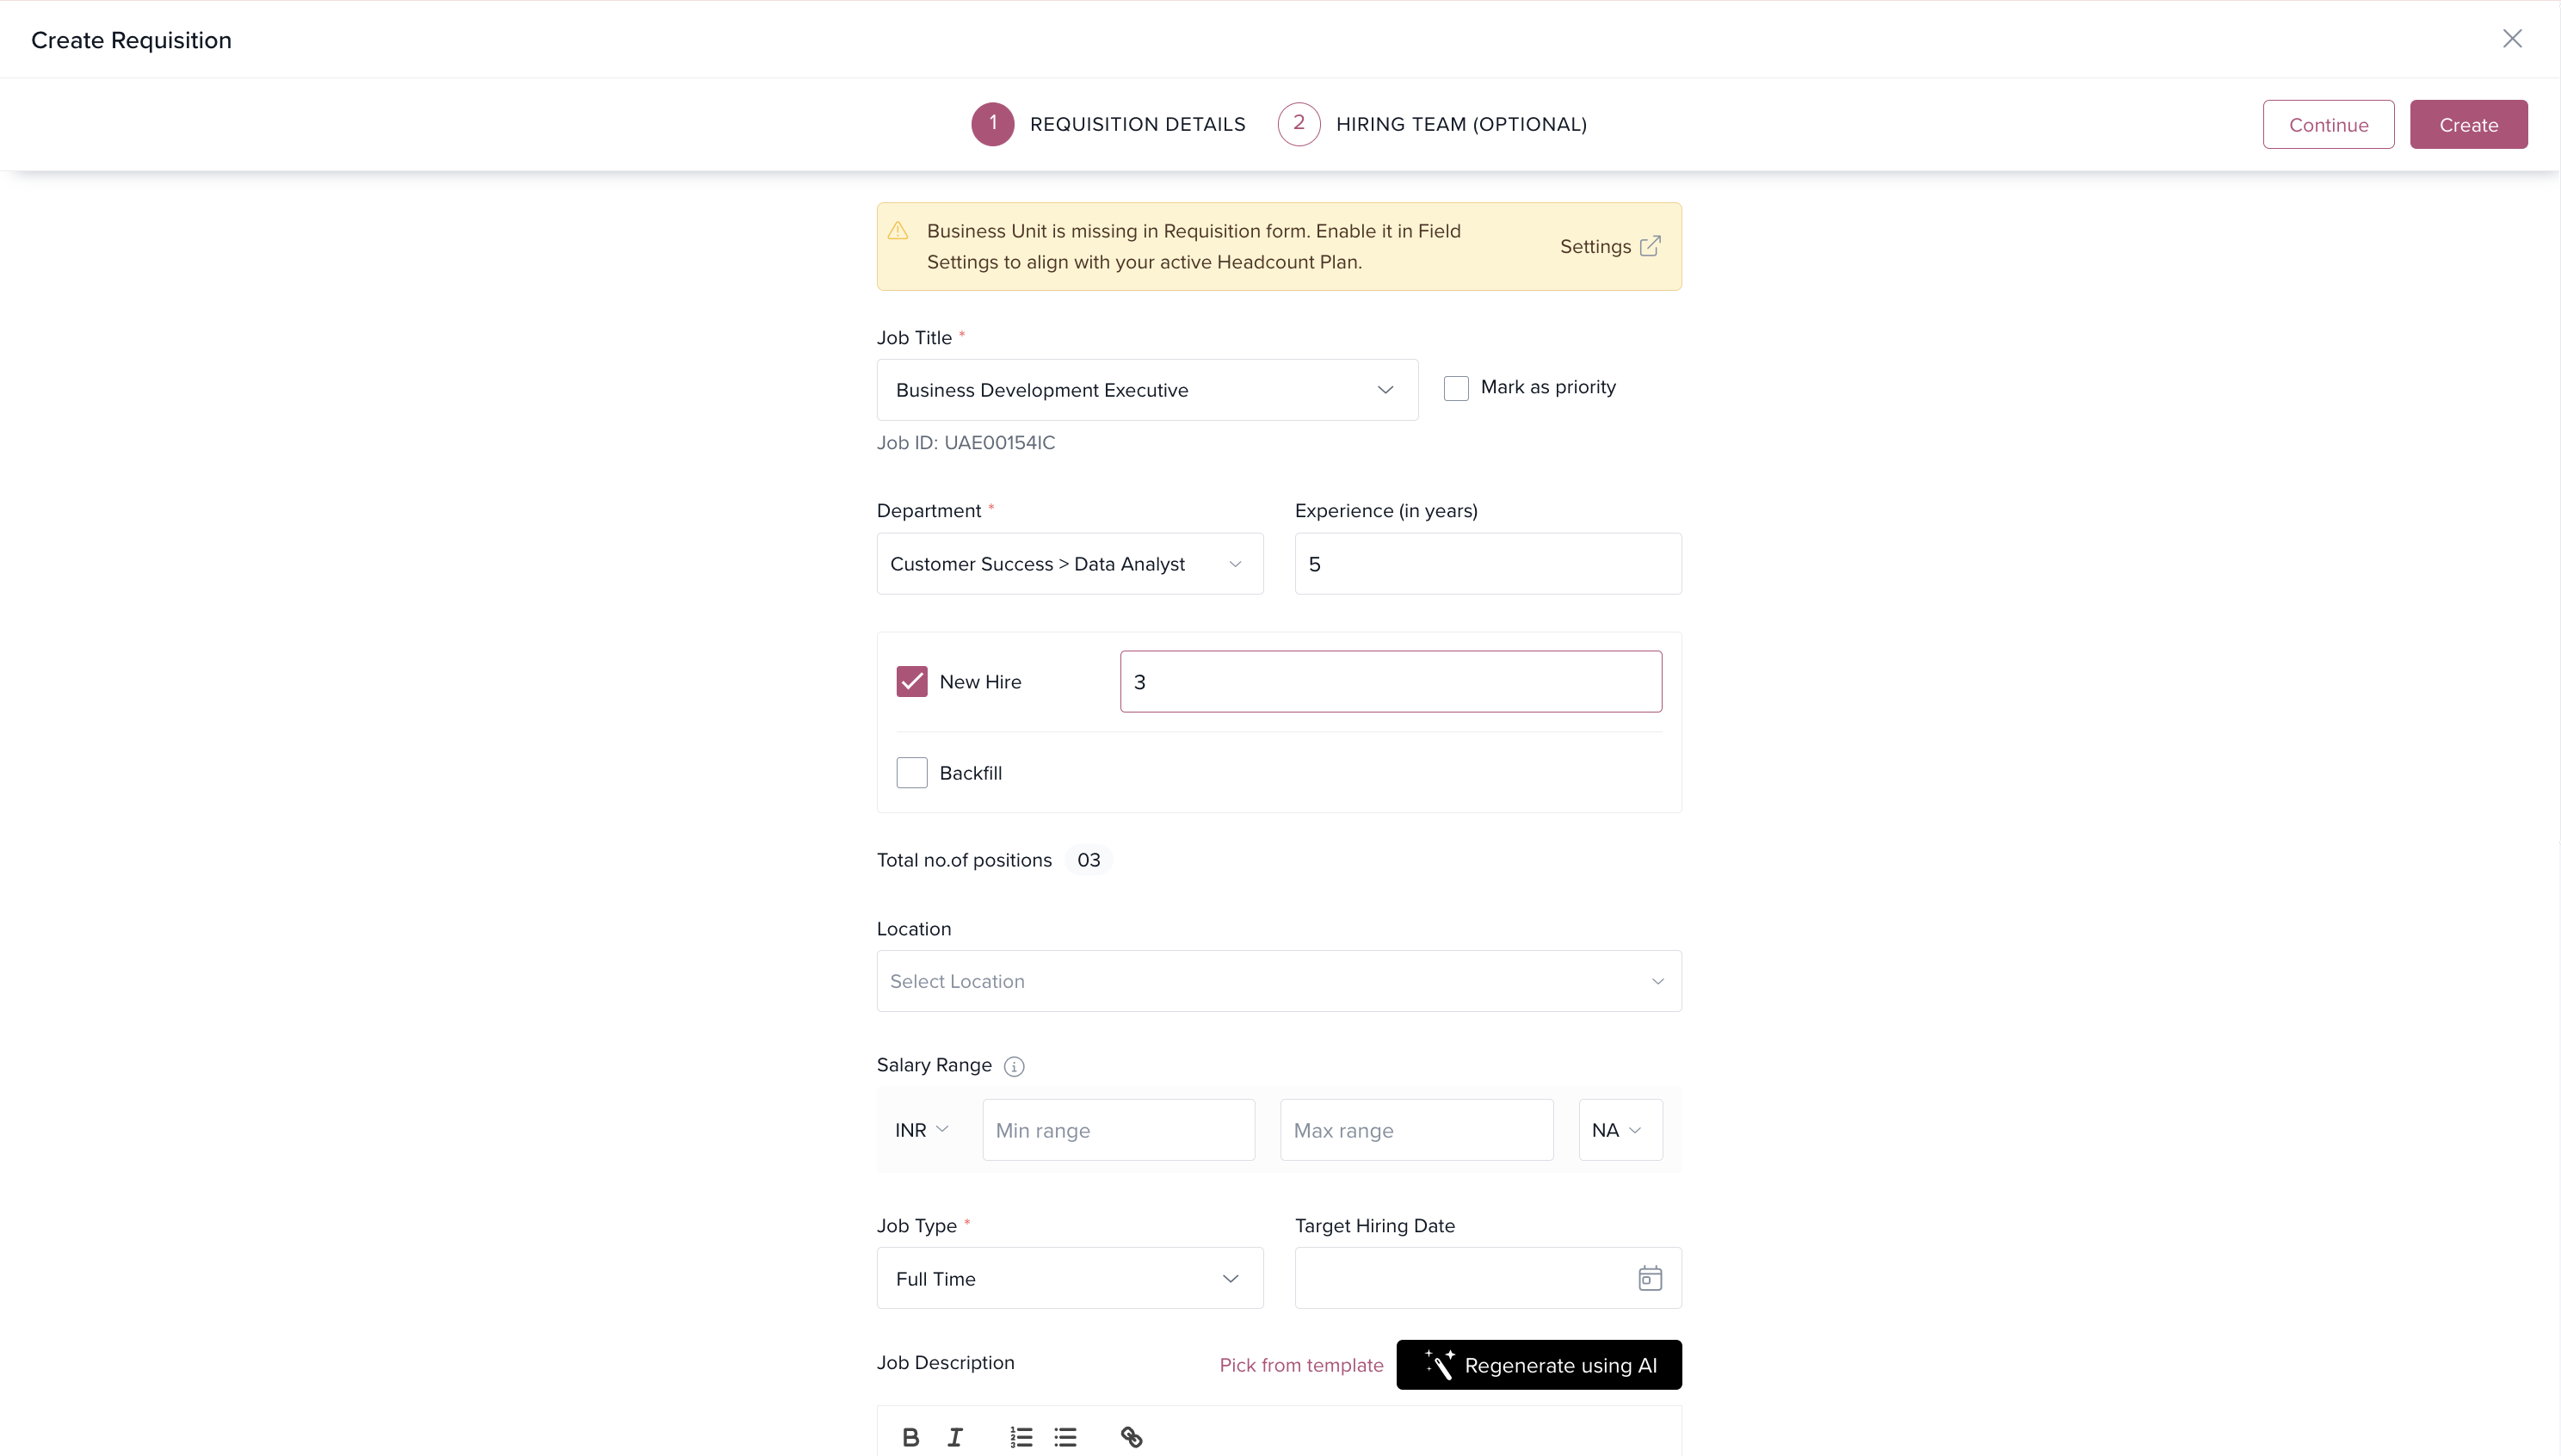Click the Min range salary field

pos(1118,1130)
